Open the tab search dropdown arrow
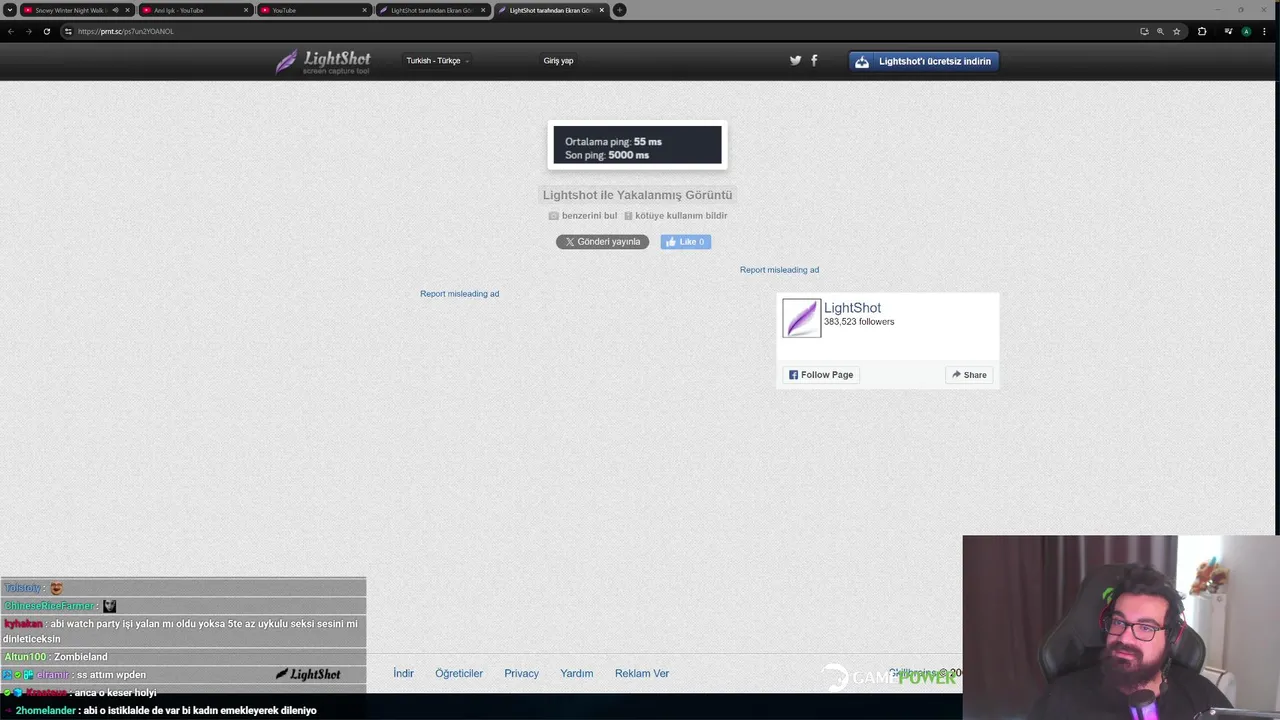1280x720 pixels. point(10,10)
